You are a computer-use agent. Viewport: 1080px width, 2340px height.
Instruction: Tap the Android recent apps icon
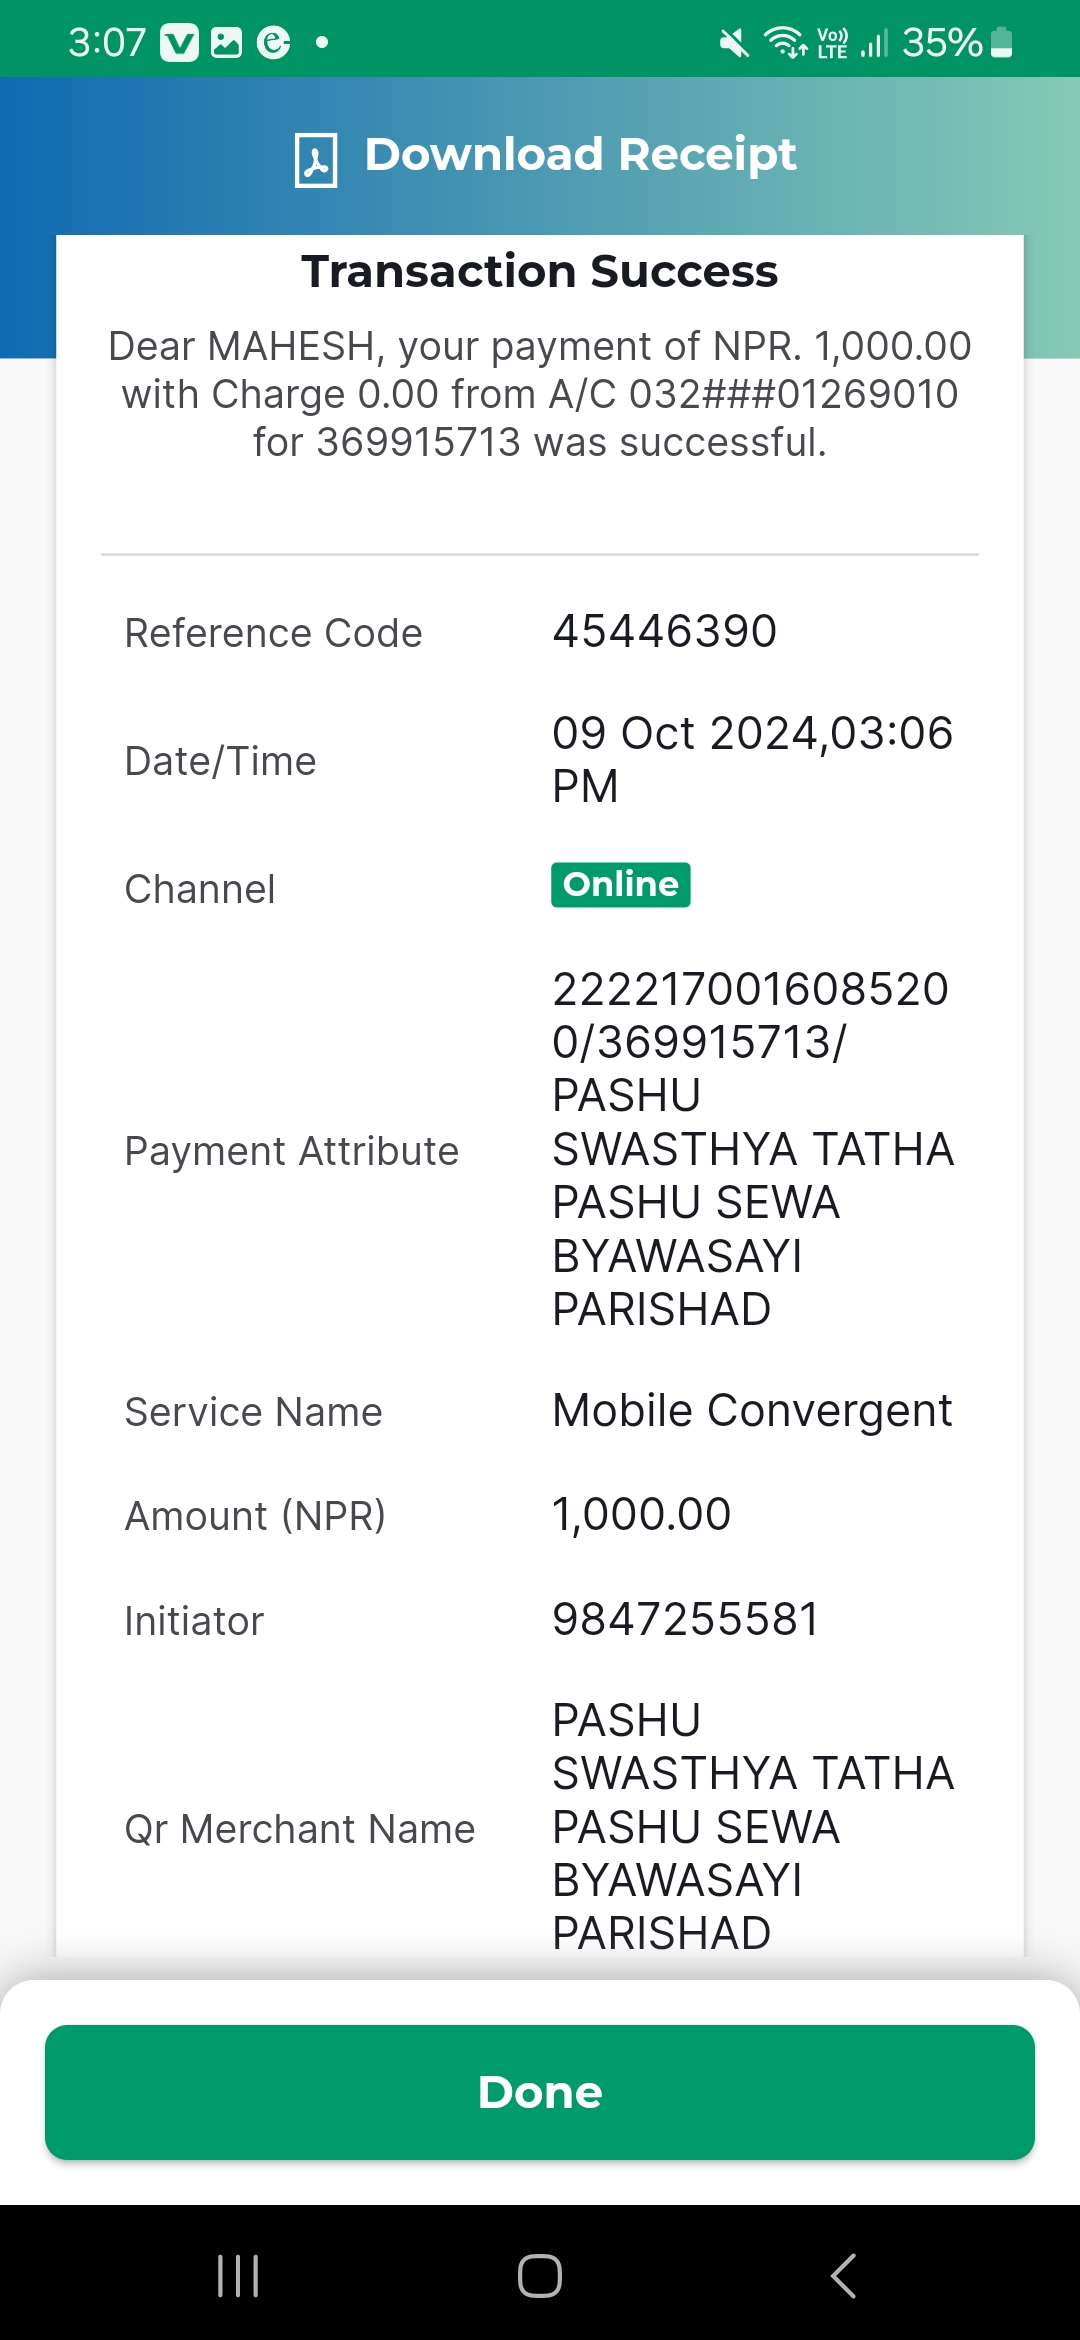point(238,2276)
